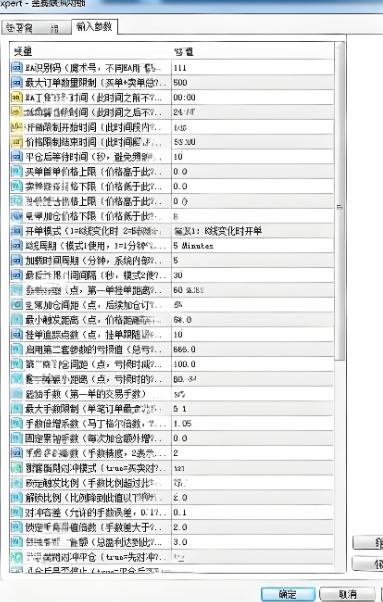Confirm with the 确定 button
This screenshot has width=383, height=602.
point(288,594)
